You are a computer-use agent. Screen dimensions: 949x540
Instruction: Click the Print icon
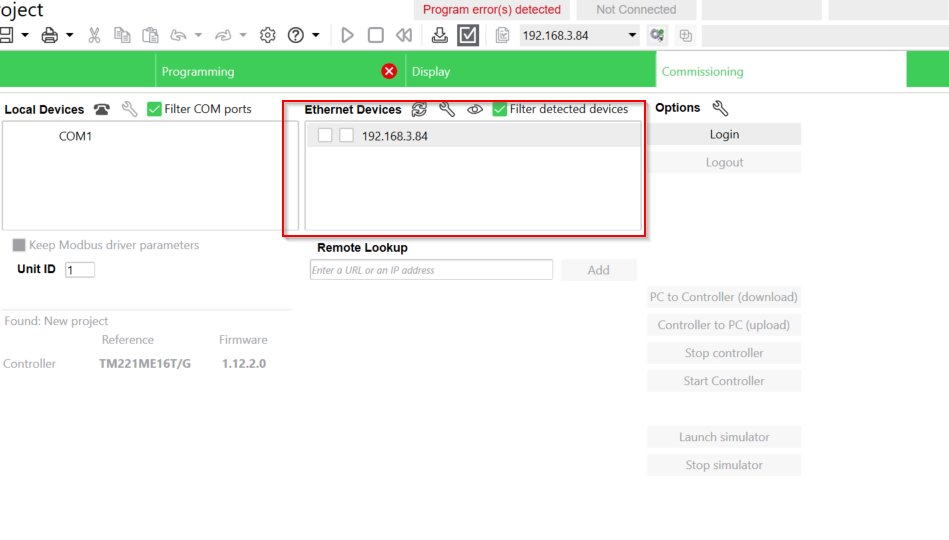pos(50,35)
